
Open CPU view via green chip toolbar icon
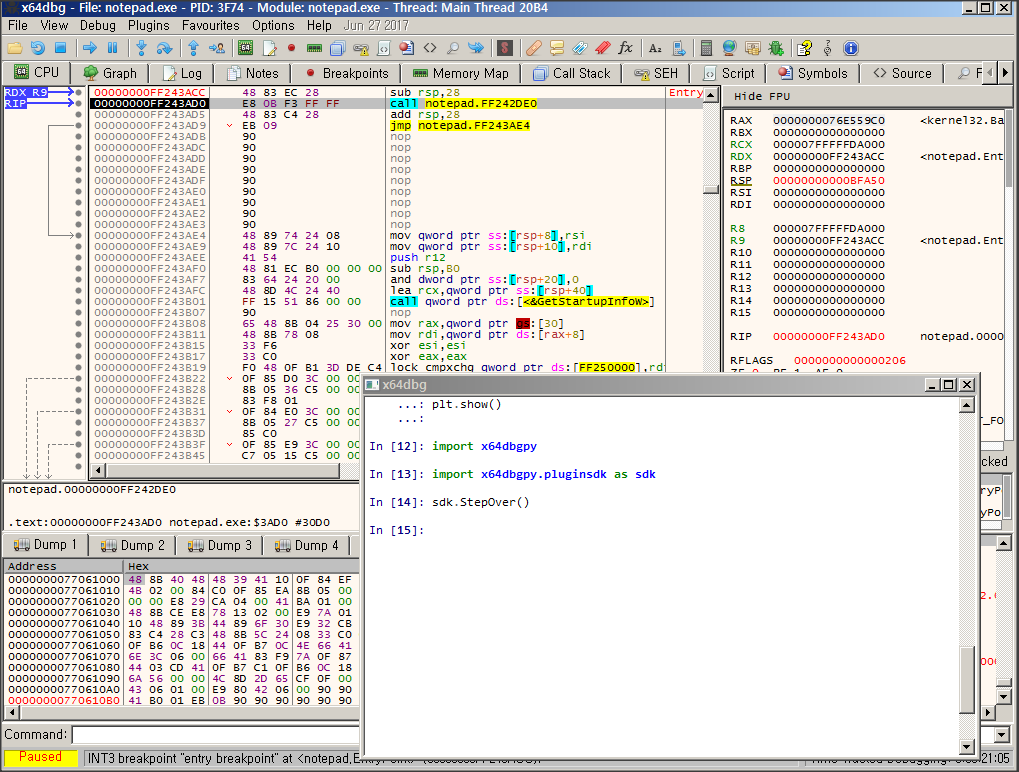245,48
